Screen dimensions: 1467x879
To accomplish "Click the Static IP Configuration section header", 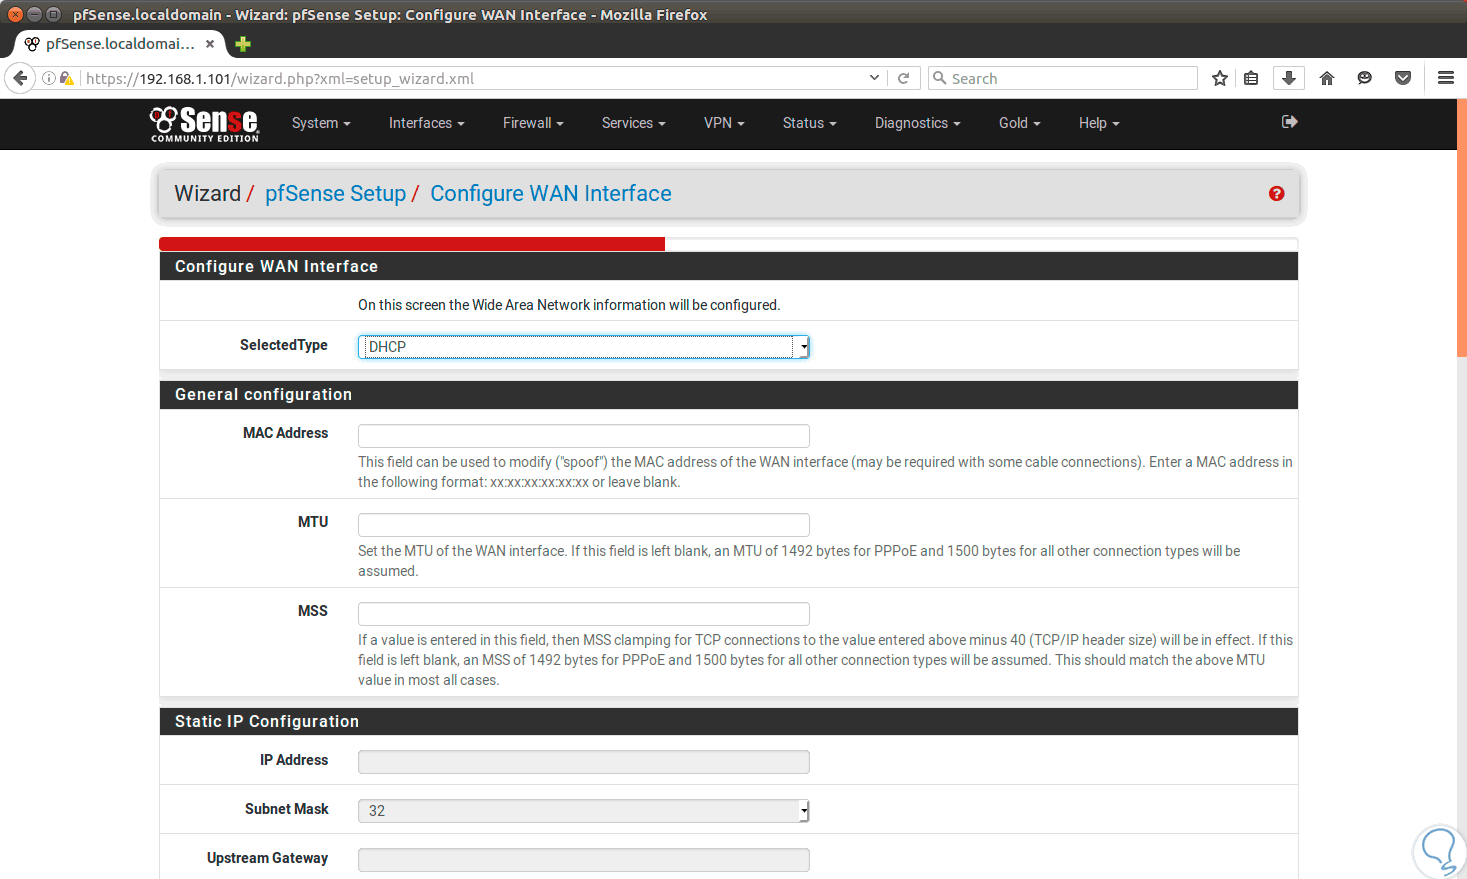I will 729,721.
